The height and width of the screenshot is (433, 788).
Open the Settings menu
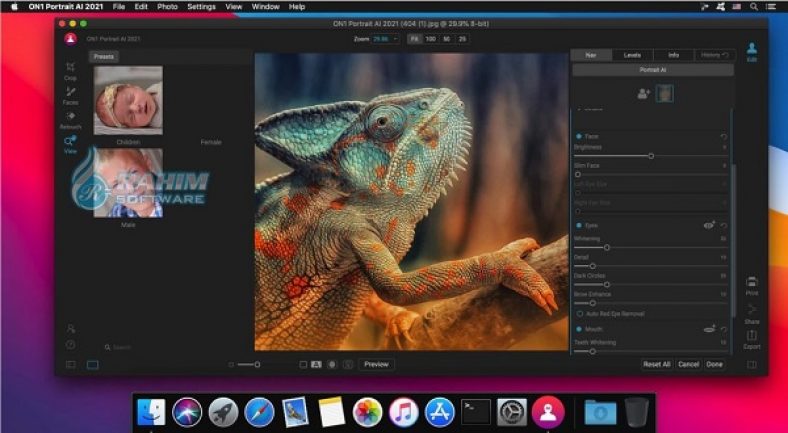tap(202, 7)
